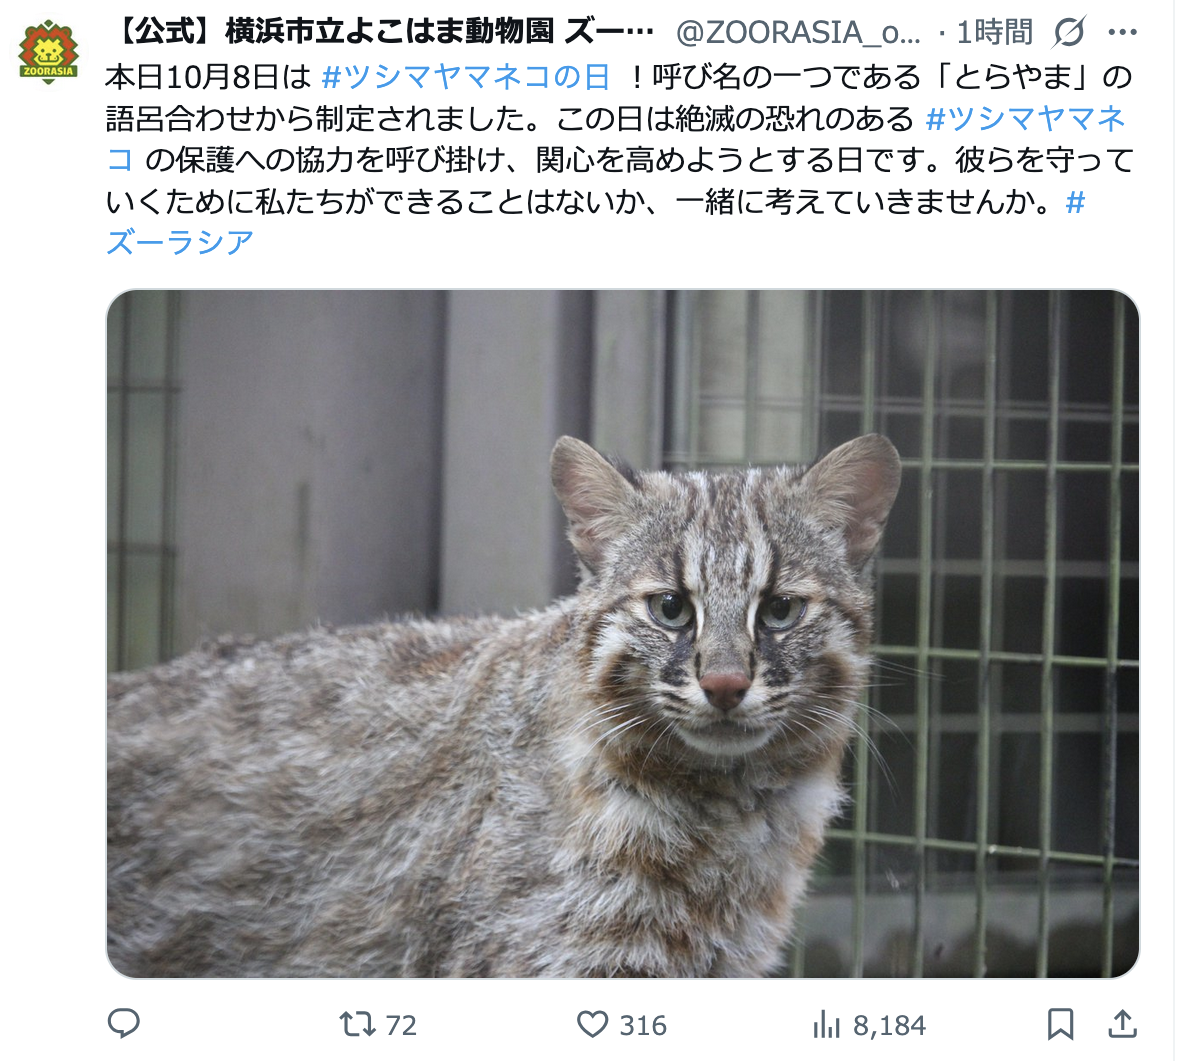Open the reply speech bubble icon

124,1023
